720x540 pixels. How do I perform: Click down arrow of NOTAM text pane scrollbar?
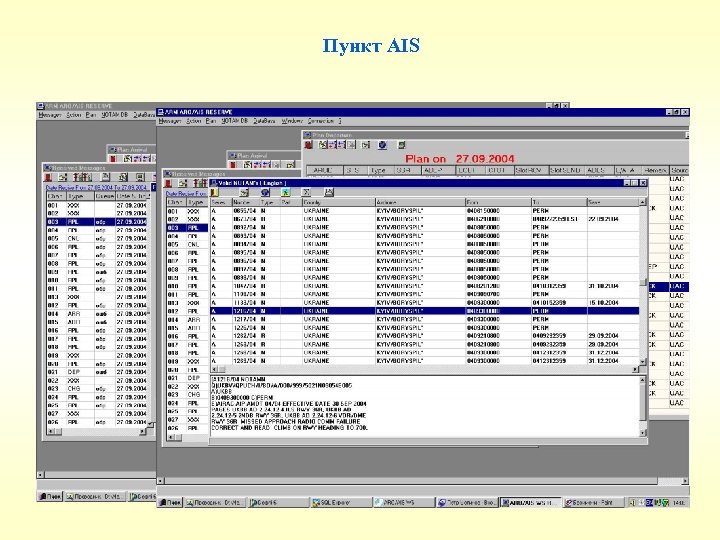pyautogui.click(x=643, y=433)
